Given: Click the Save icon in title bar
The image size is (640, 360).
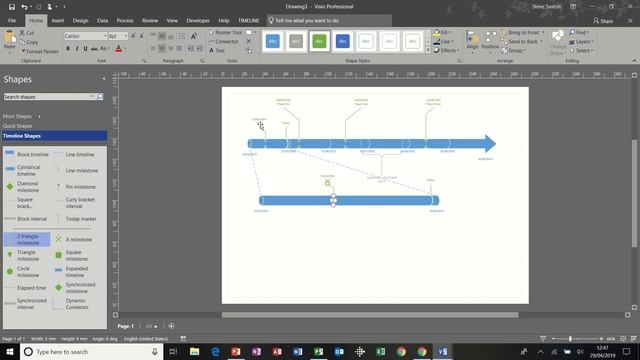Looking at the screenshot, I should point(12,7).
